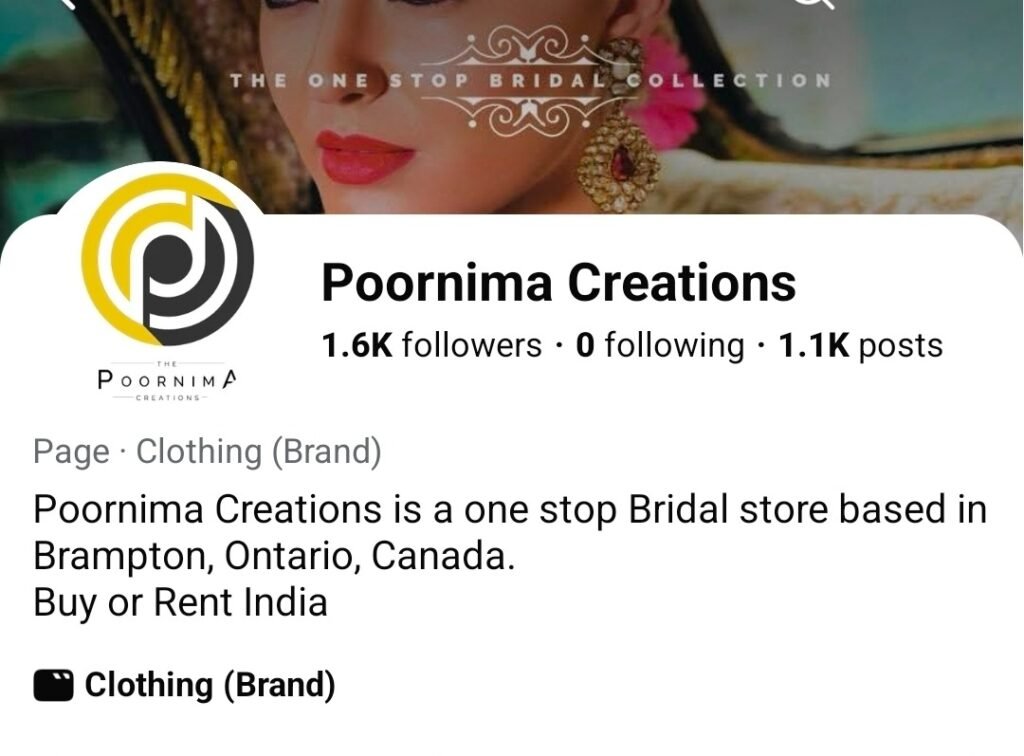Tap the "Brampton, Ontario, Canada." text
Image resolution: width=1024 pixels, height=756 pixels.
[x=274, y=557]
